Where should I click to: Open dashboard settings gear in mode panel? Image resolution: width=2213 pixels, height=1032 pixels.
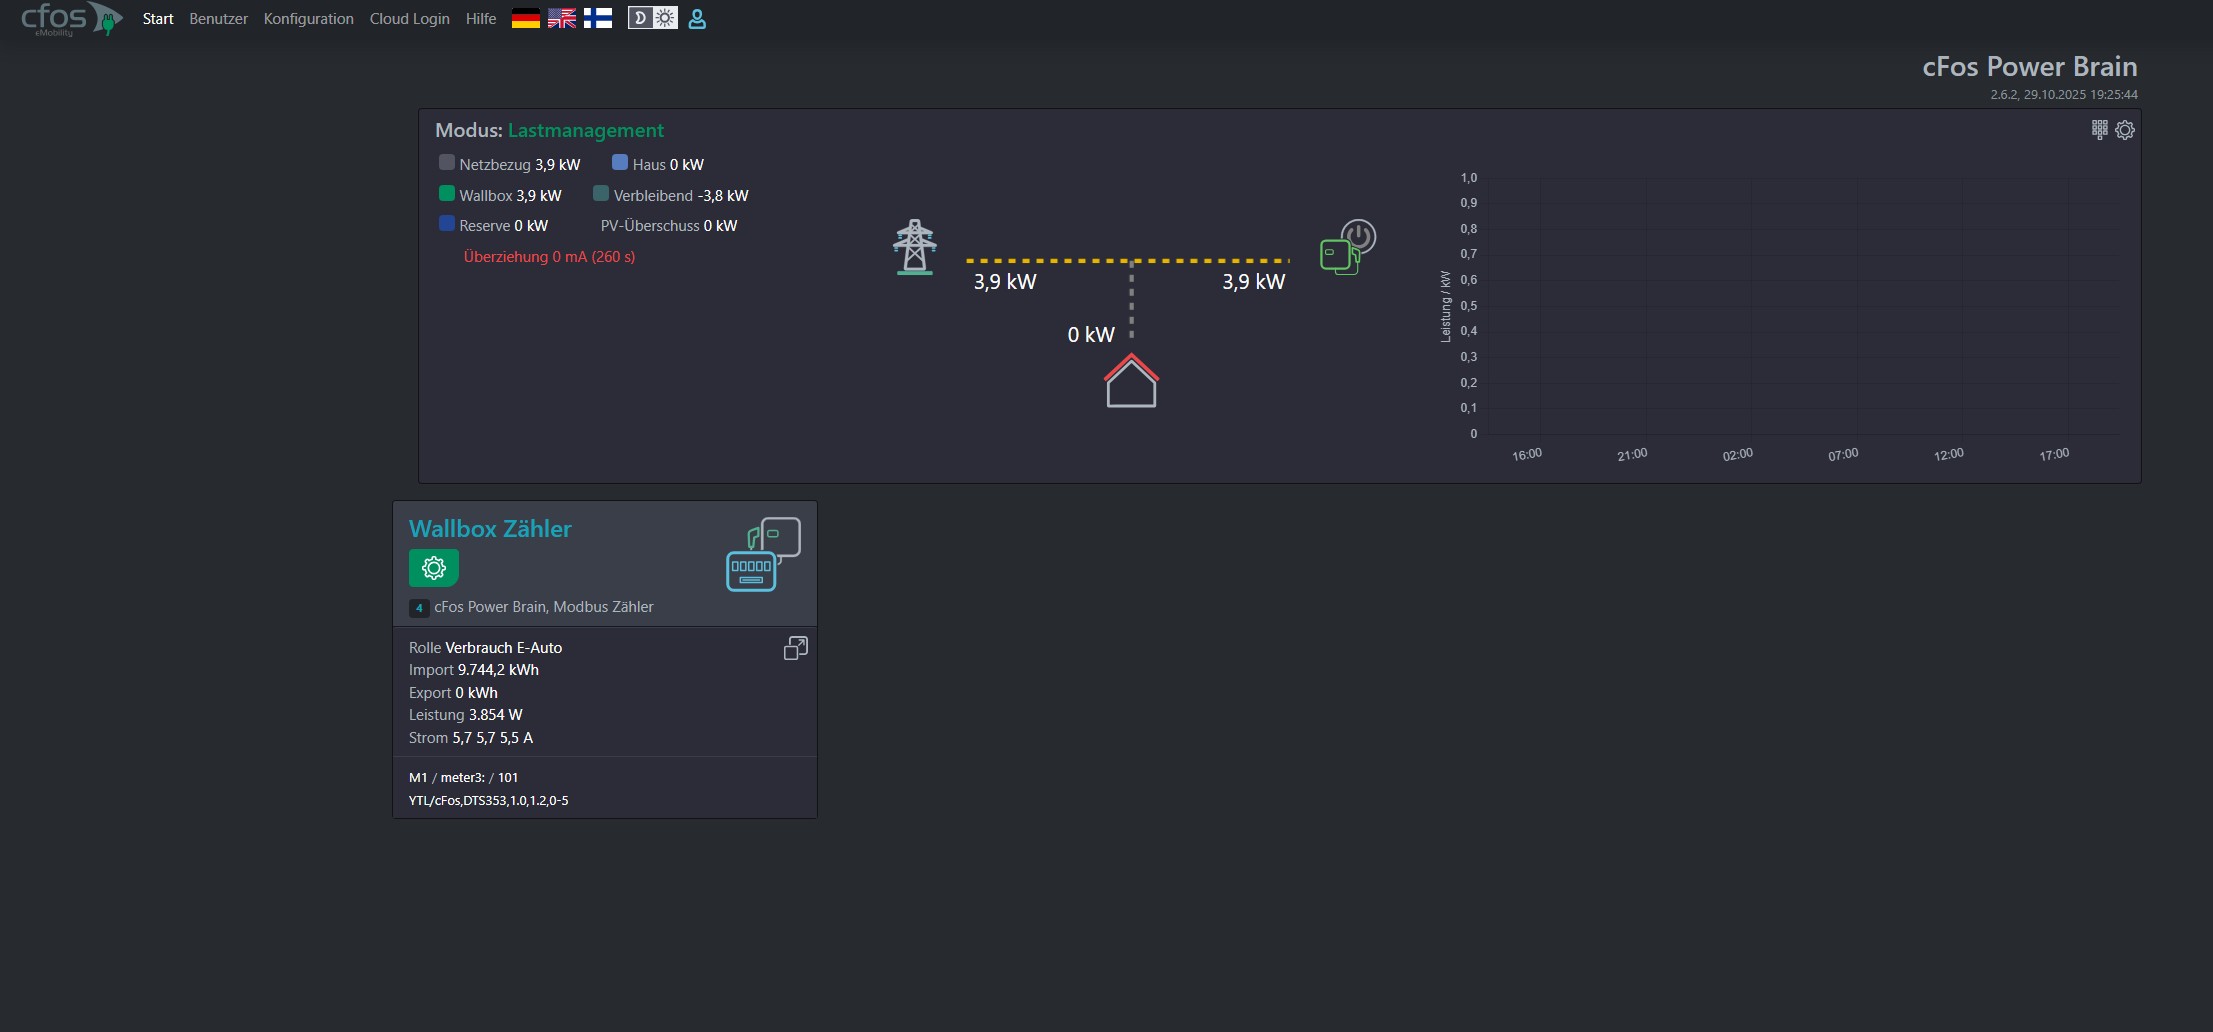[x=2125, y=130]
